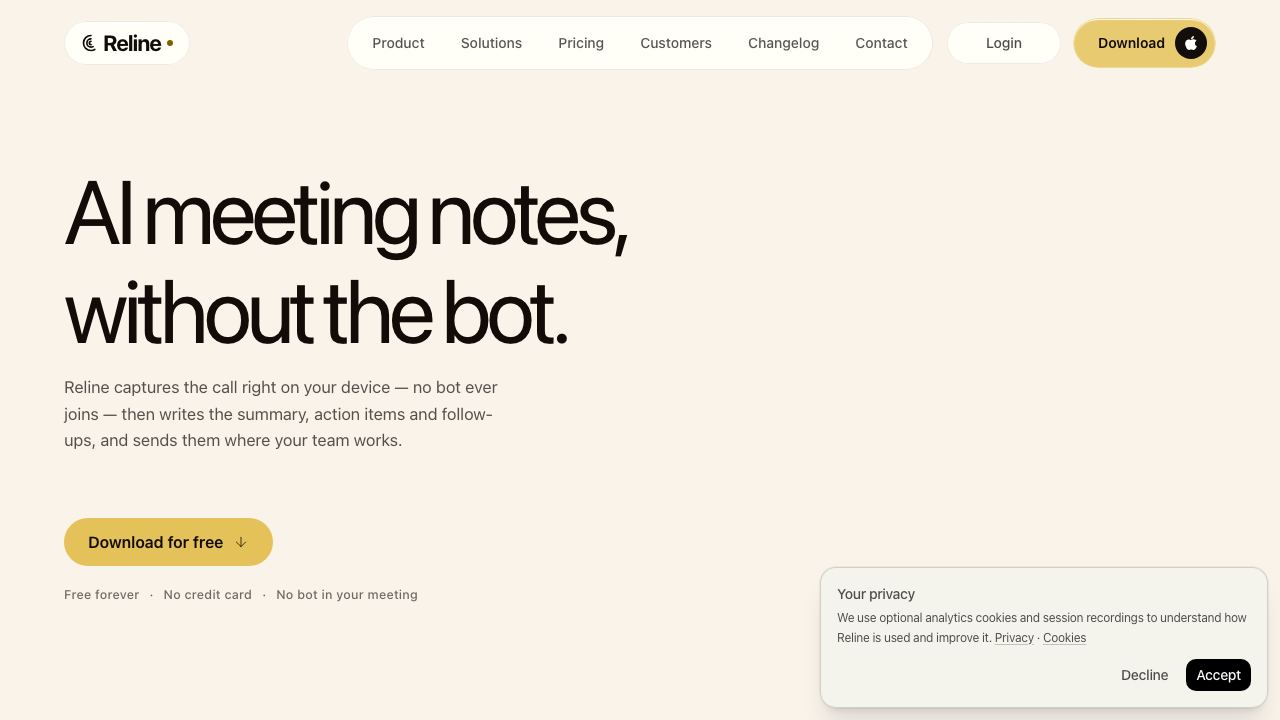Screen dimensions: 1280x720
Task: Decline optional cookies
Action: coord(1144,675)
